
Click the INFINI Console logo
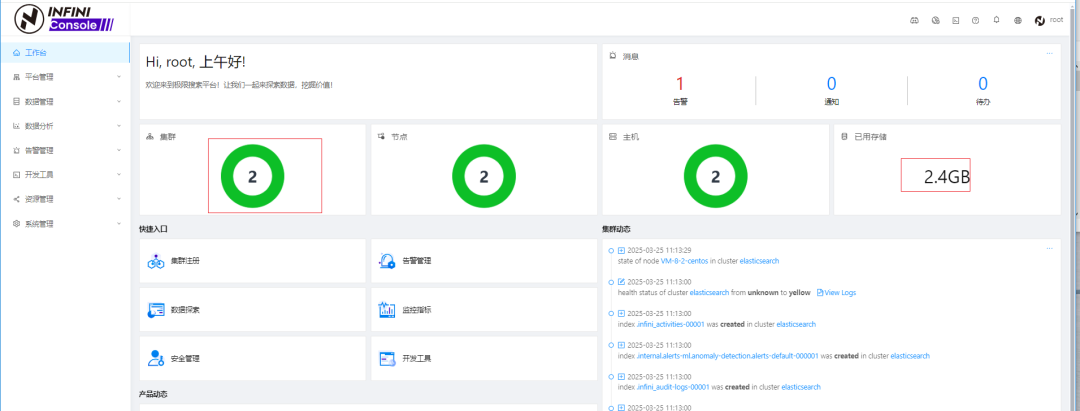coord(63,19)
